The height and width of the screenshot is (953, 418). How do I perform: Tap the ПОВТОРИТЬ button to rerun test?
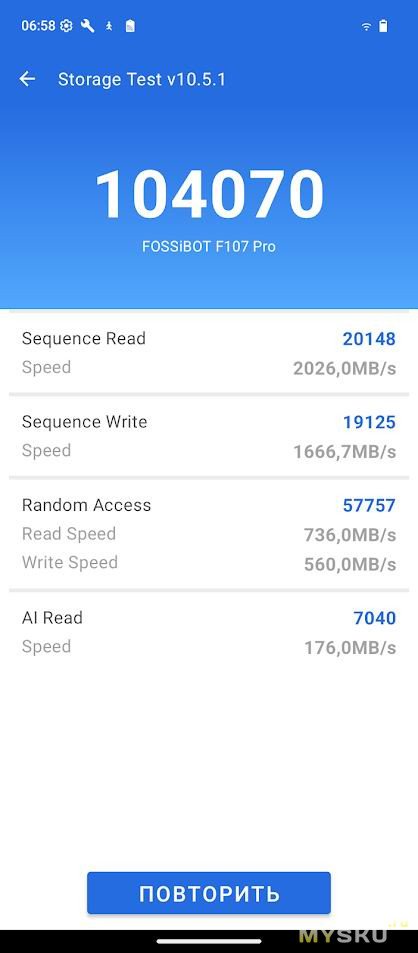pos(209,893)
